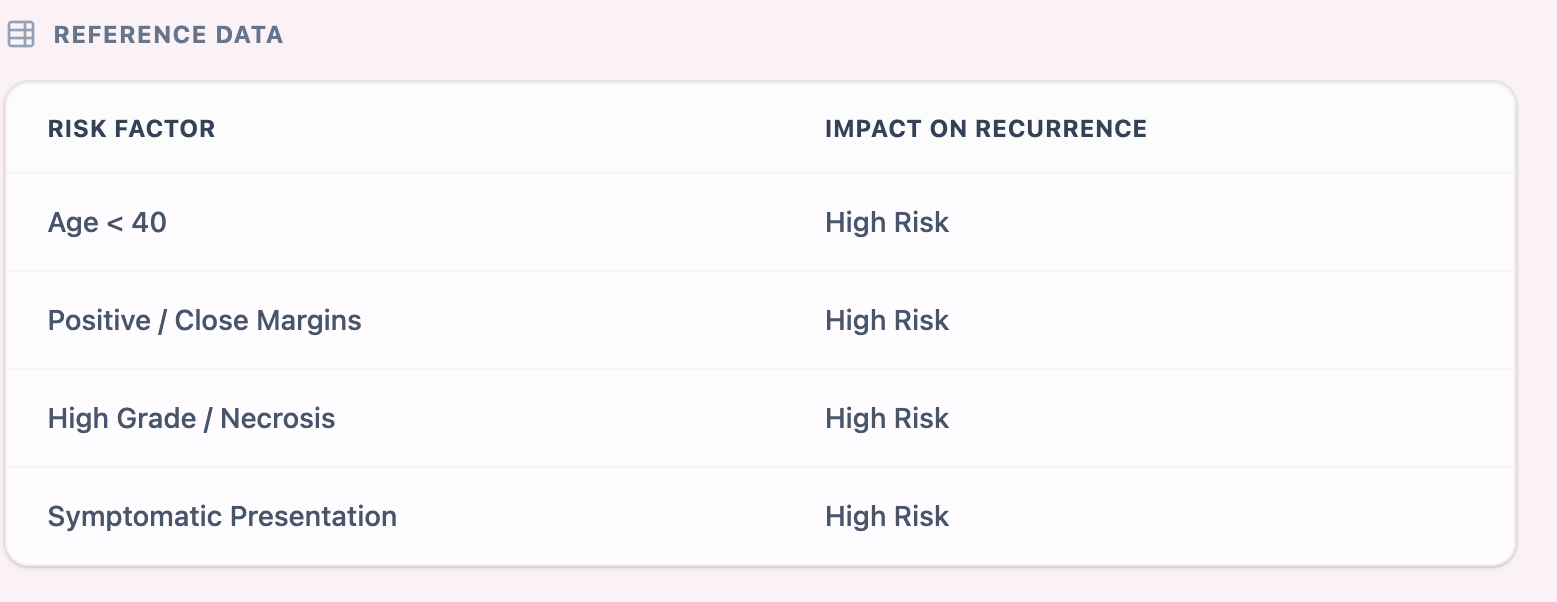This screenshot has width=1557, height=602.
Task: Click the Impact on Recurrence column header
Action: 985,129
